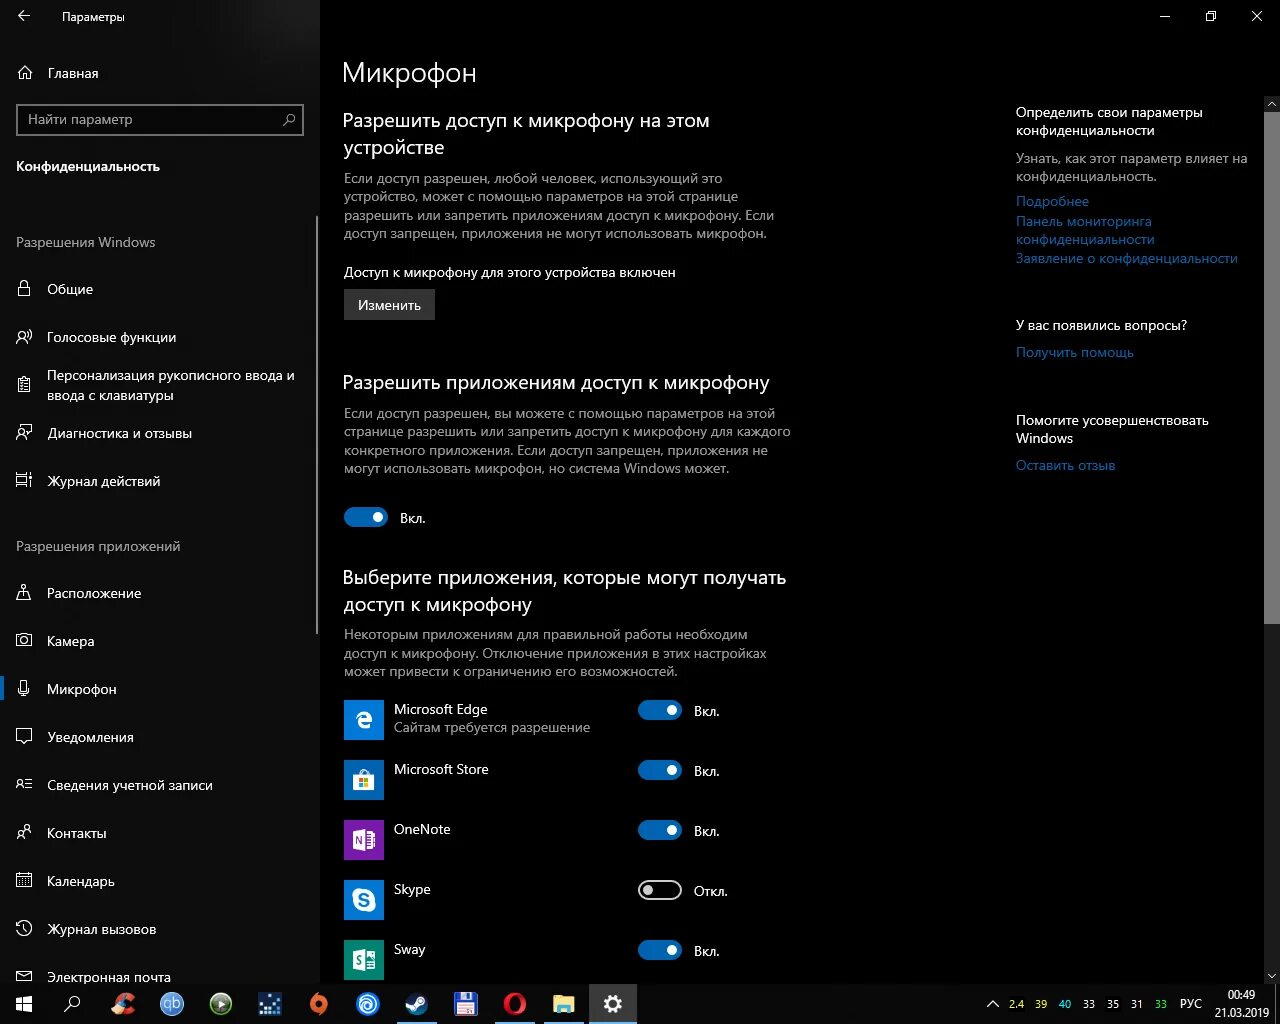Screen dimensions: 1280x1024
Task: Open the Подробнее link
Action: pyautogui.click(x=1052, y=201)
